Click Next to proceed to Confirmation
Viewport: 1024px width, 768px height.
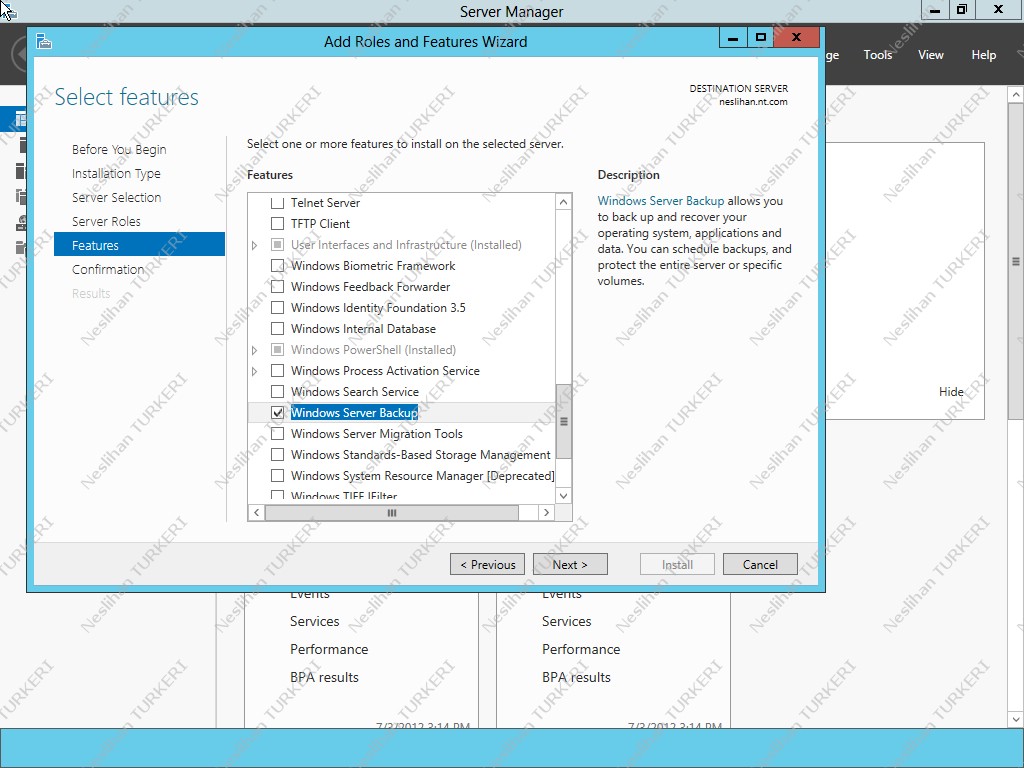coord(570,563)
